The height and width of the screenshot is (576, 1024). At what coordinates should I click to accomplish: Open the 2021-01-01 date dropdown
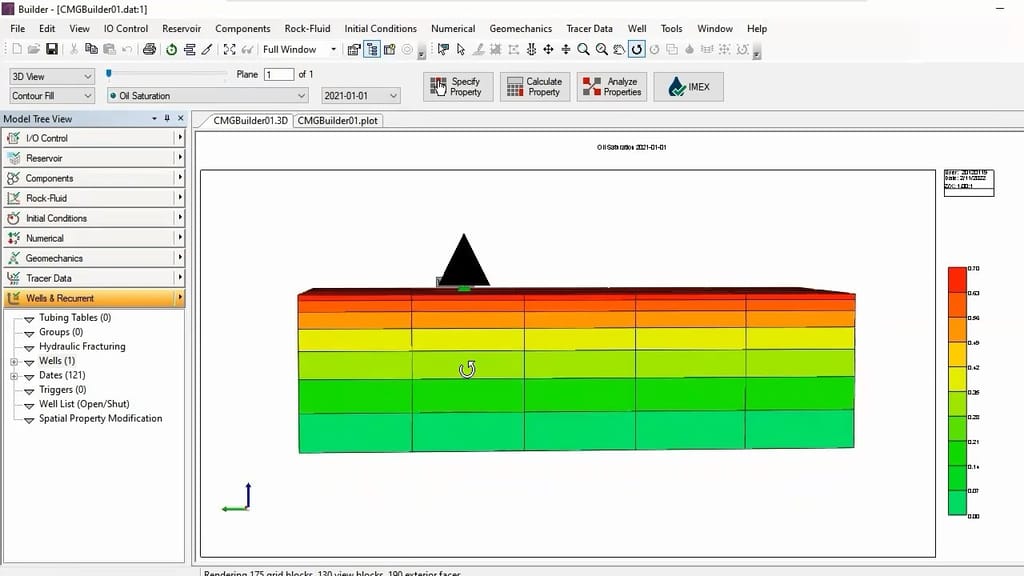[360, 95]
